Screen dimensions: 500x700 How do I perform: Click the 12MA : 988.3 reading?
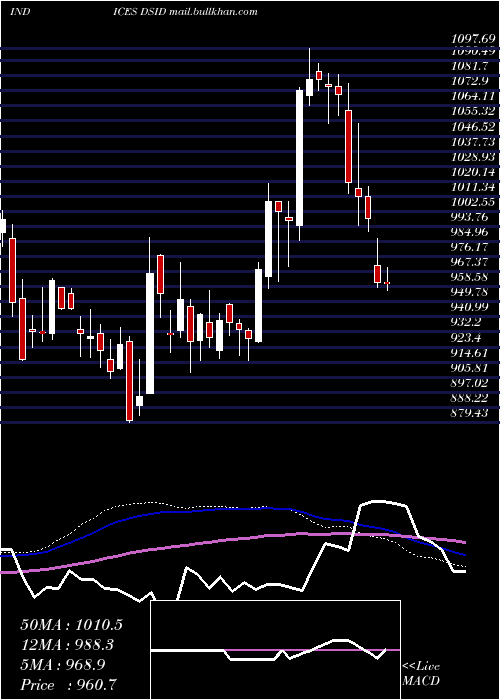pyautogui.click(x=67, y=645)
